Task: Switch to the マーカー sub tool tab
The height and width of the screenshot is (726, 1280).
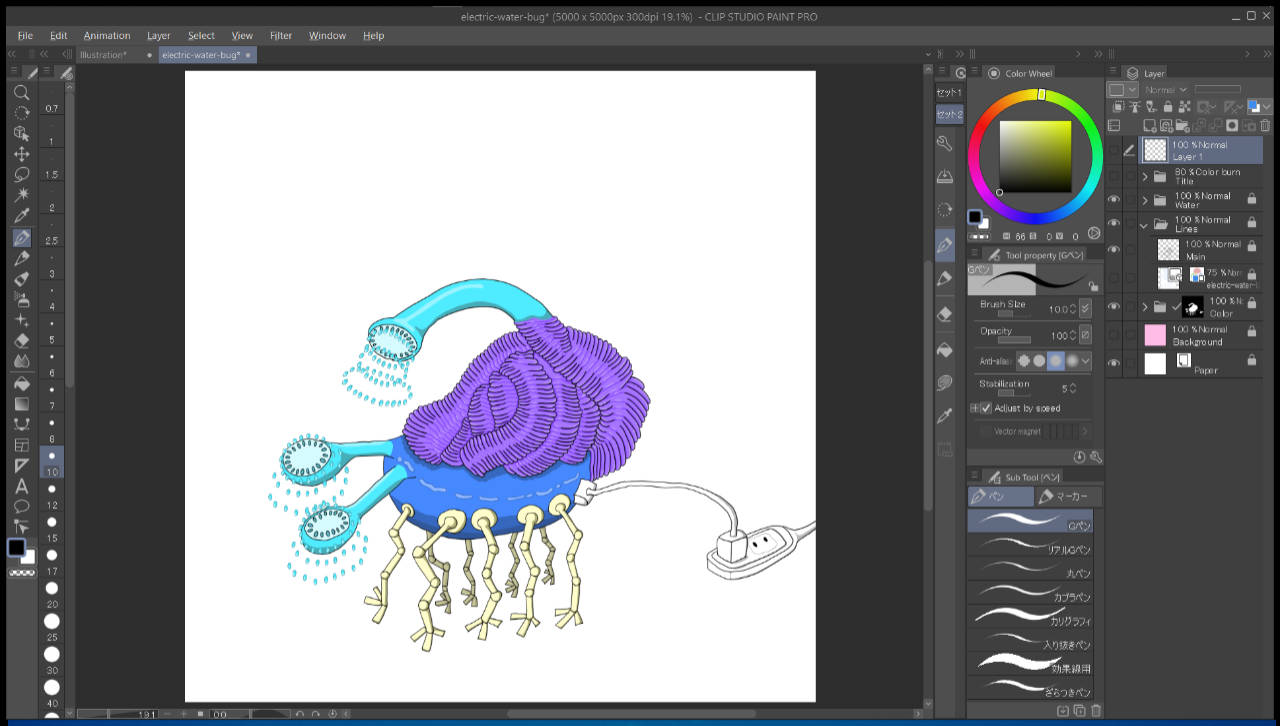Action: click(1069, 496)
